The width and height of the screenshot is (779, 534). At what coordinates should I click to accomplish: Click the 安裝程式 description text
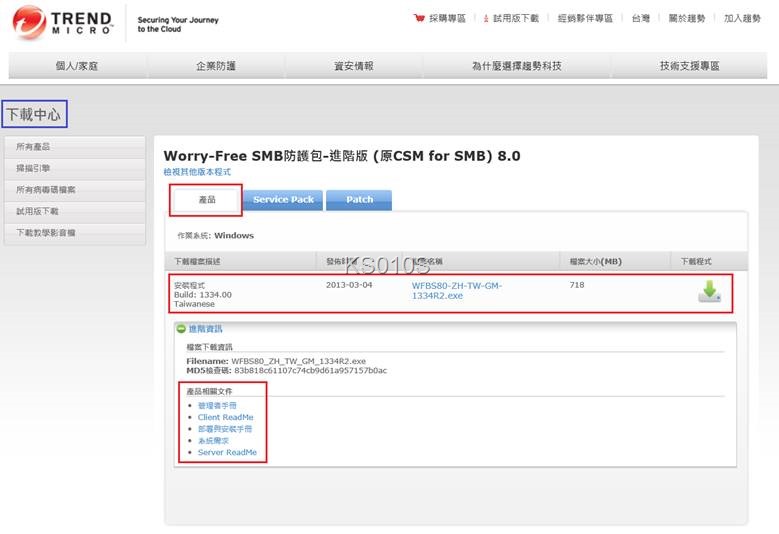(x=189, y=286)
